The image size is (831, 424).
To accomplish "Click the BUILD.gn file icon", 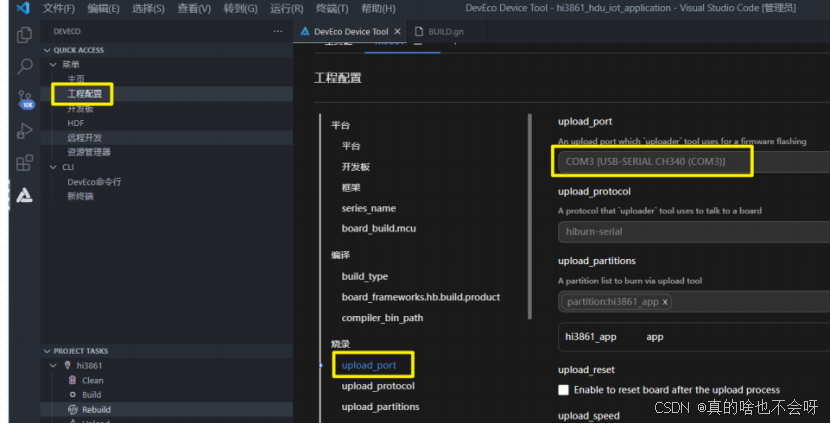I will click(x=419, y=32).
